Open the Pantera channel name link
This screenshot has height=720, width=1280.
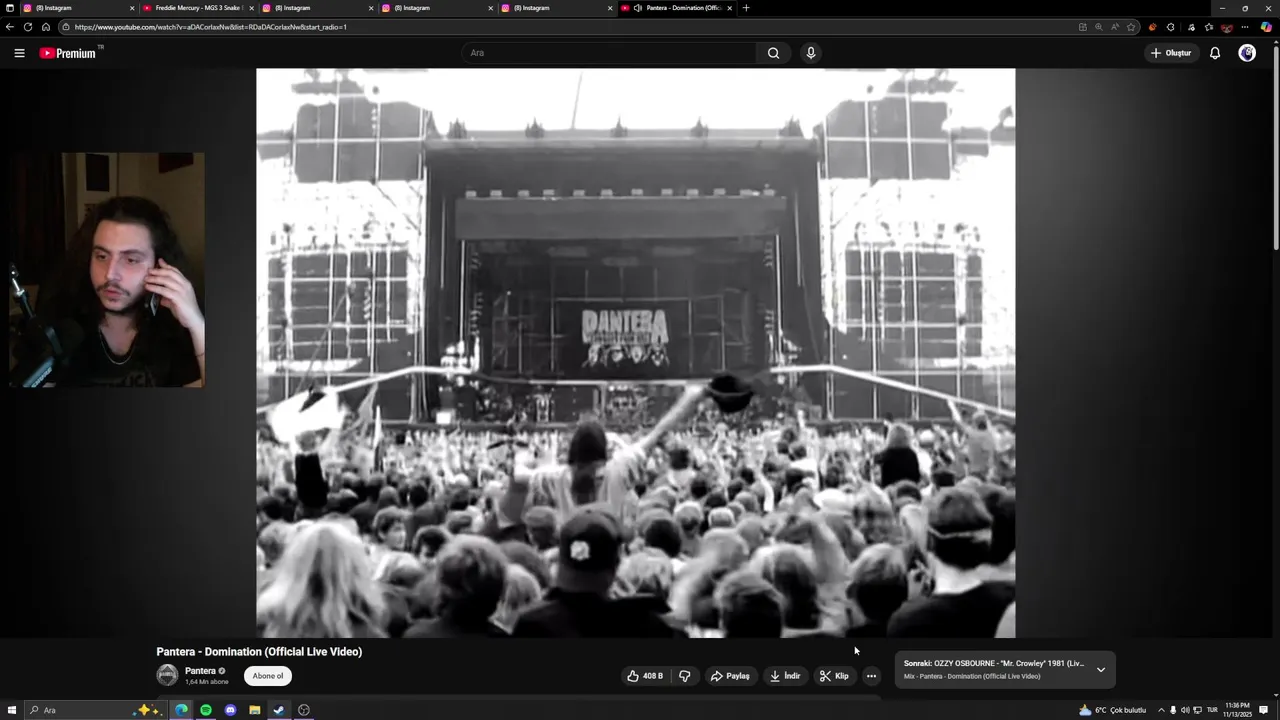click(200, 671)
